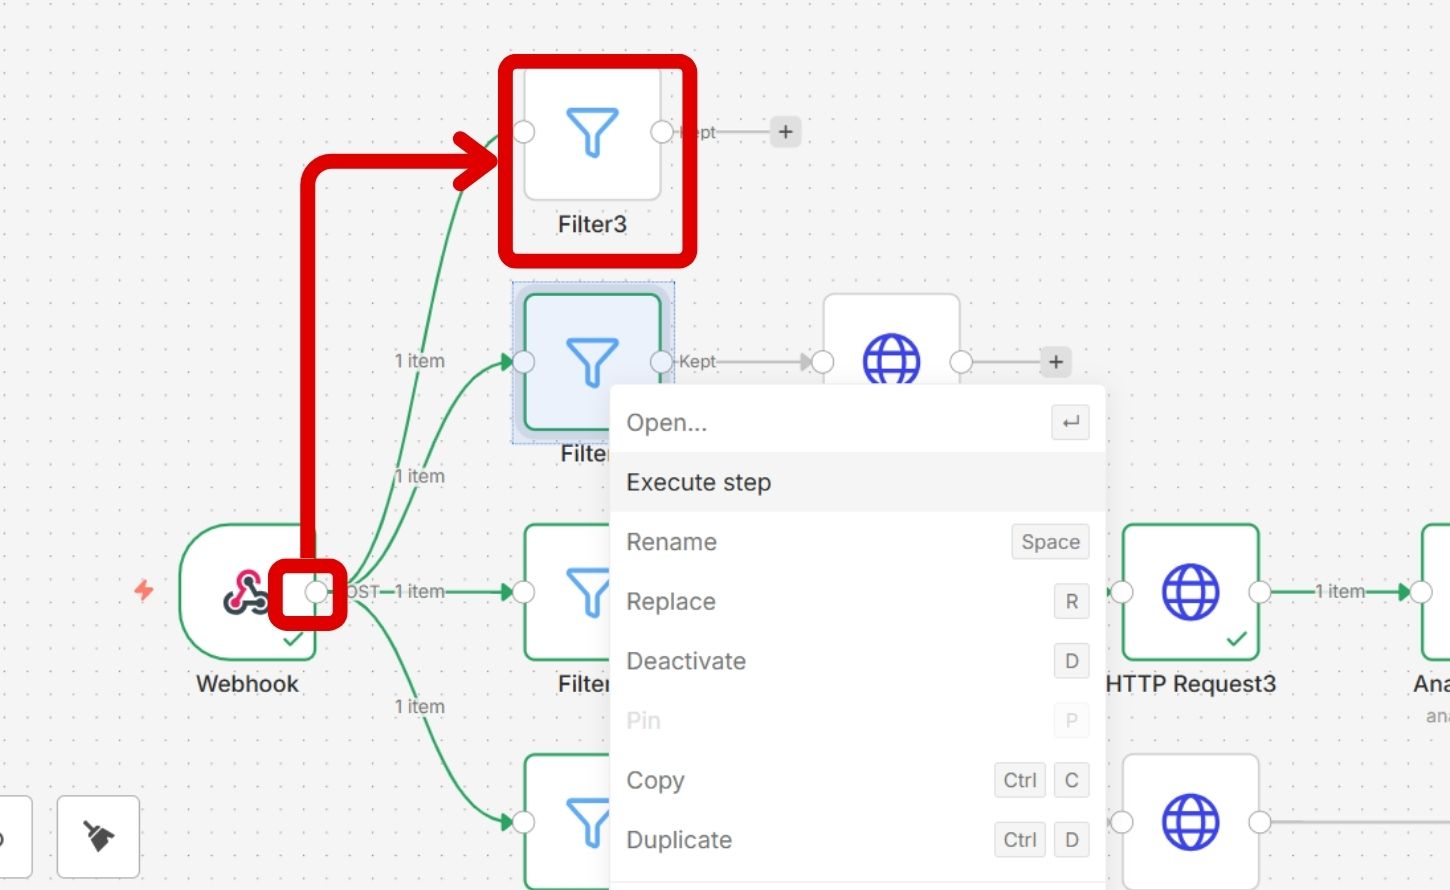Click the HTTP Request3 globe node

tap(1190, 592)
